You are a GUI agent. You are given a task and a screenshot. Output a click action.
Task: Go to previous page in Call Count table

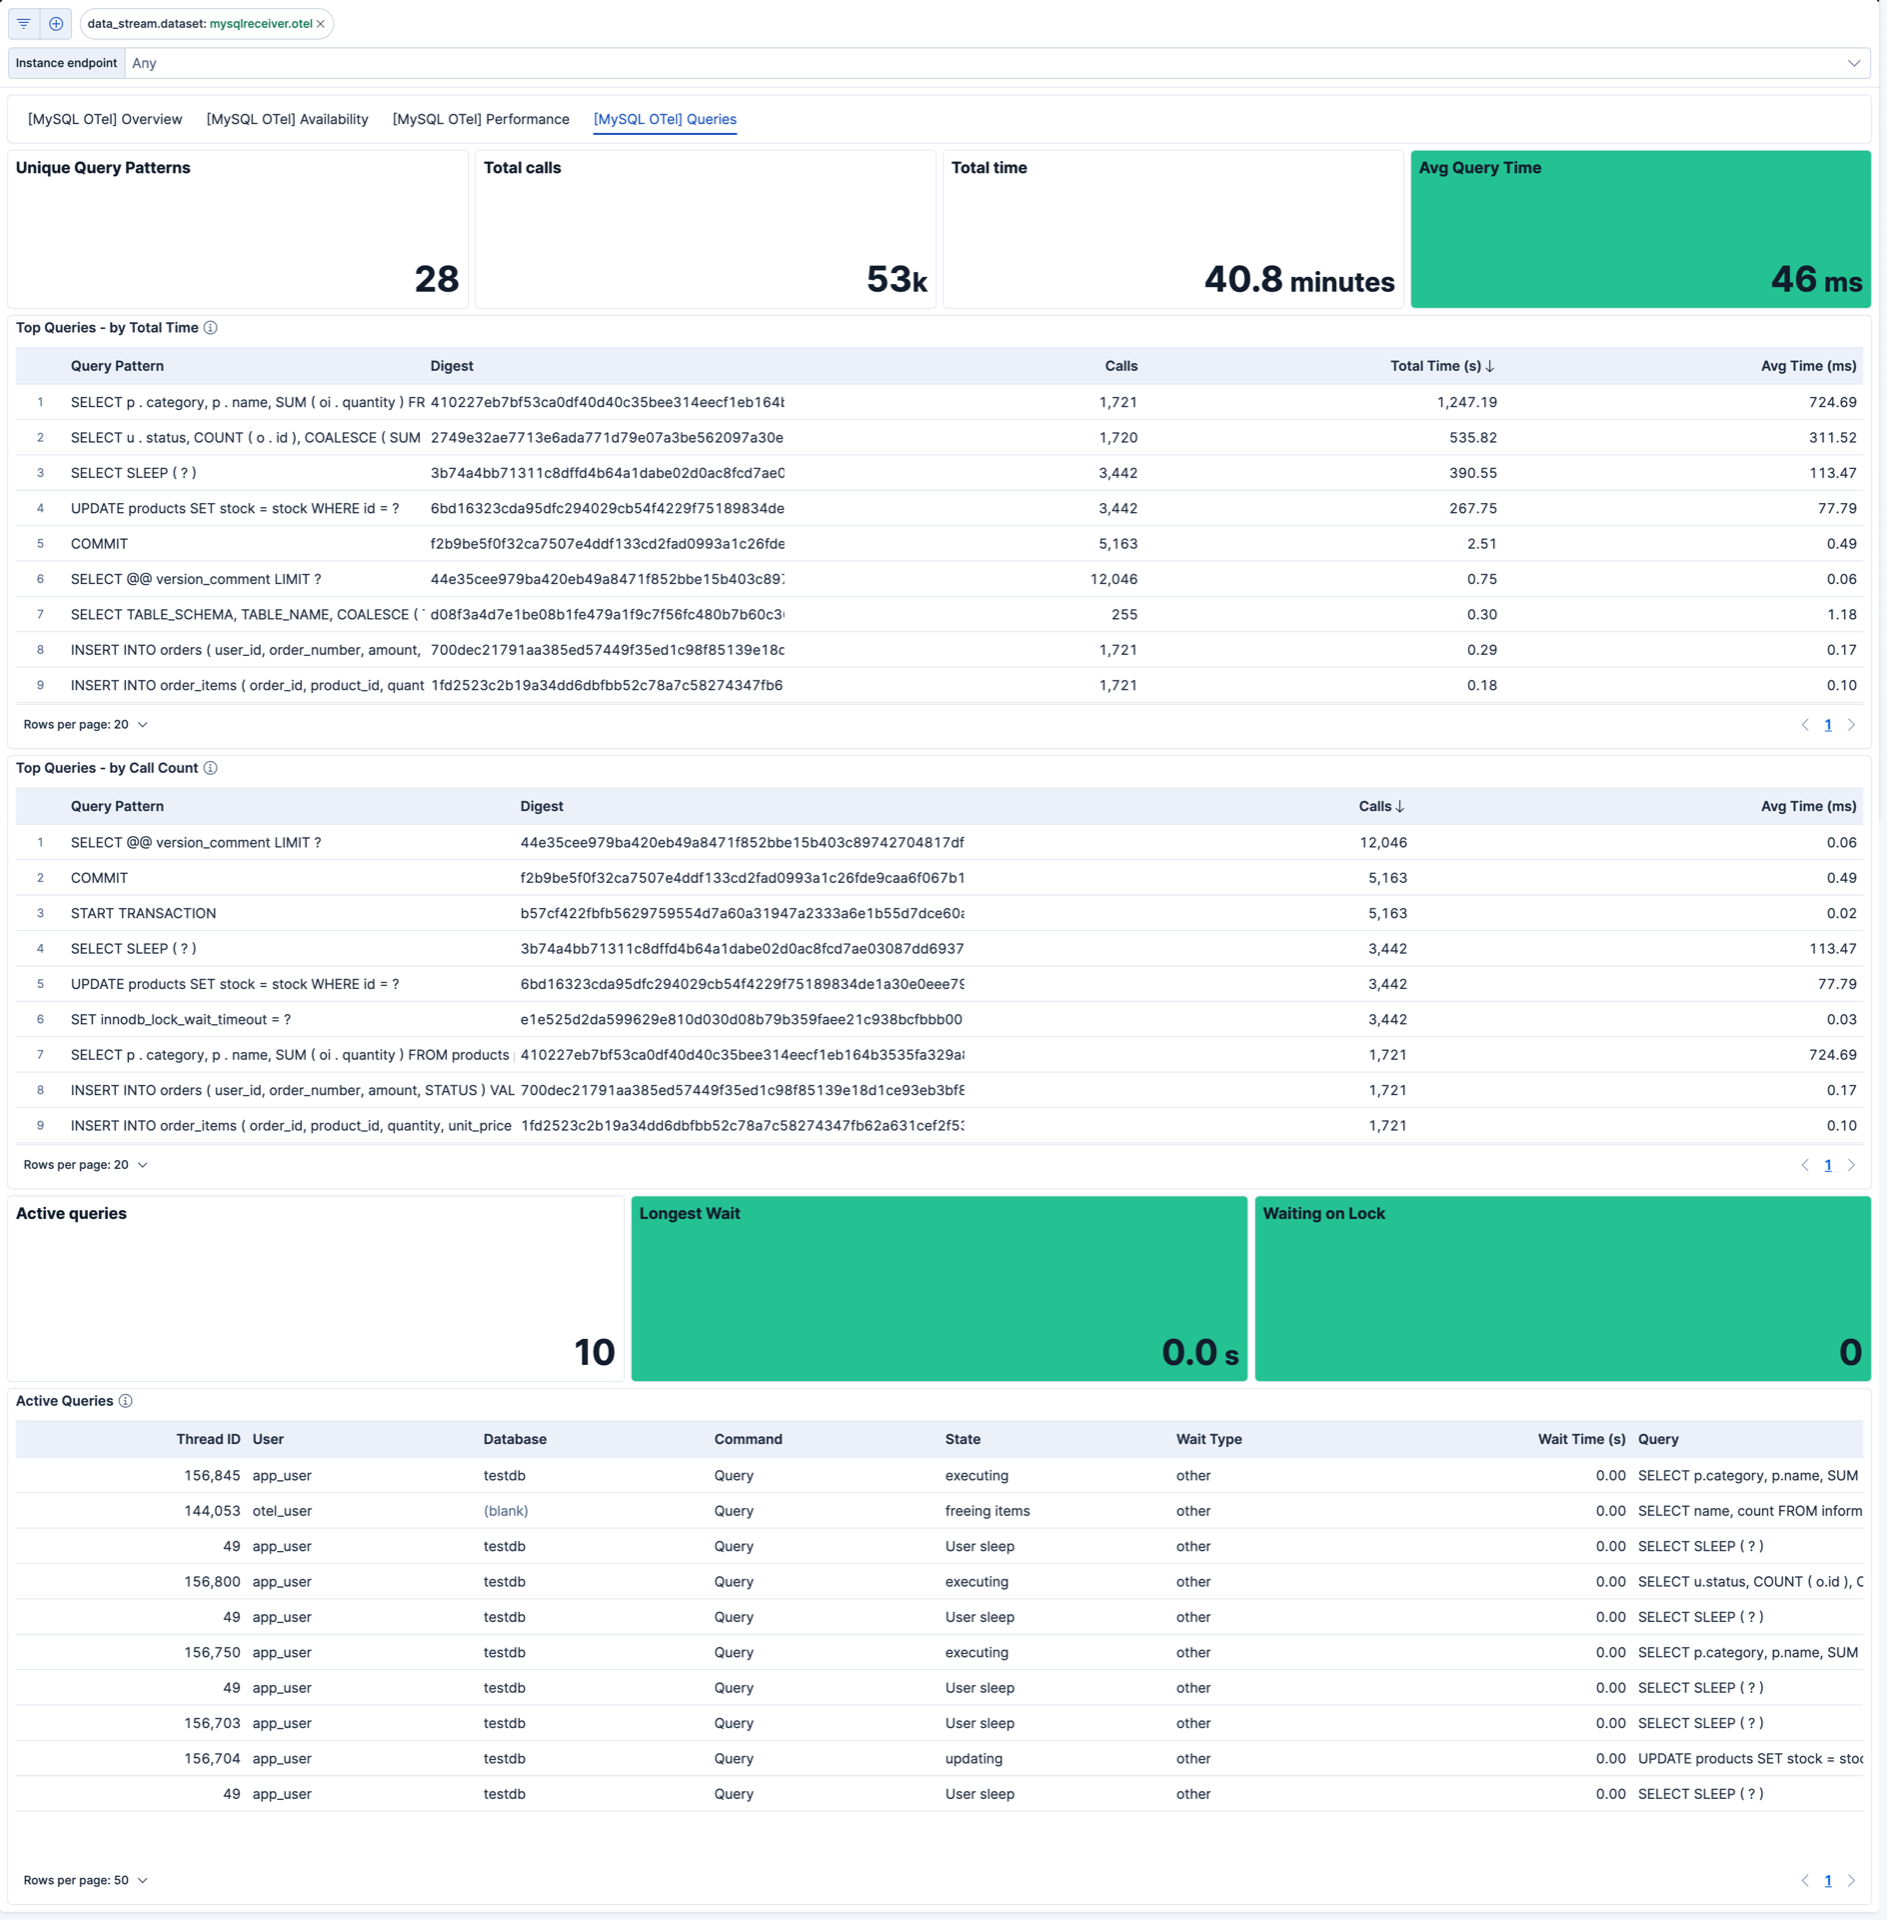[1805, 1165]
